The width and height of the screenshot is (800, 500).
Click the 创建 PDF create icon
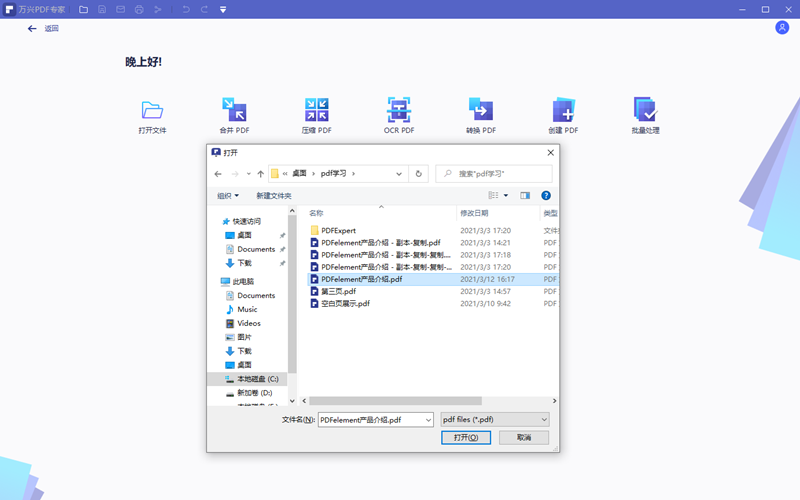tap(563, 110)
